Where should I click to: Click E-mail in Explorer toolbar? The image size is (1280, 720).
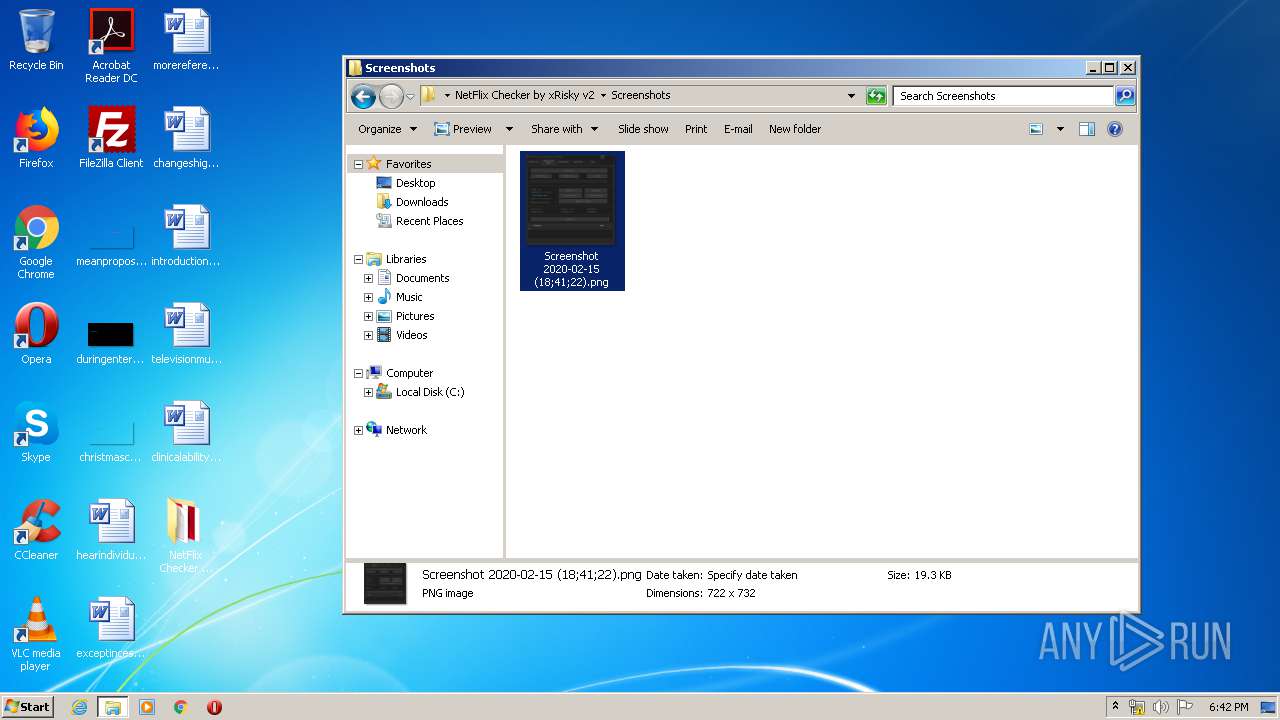pos(738,129)
